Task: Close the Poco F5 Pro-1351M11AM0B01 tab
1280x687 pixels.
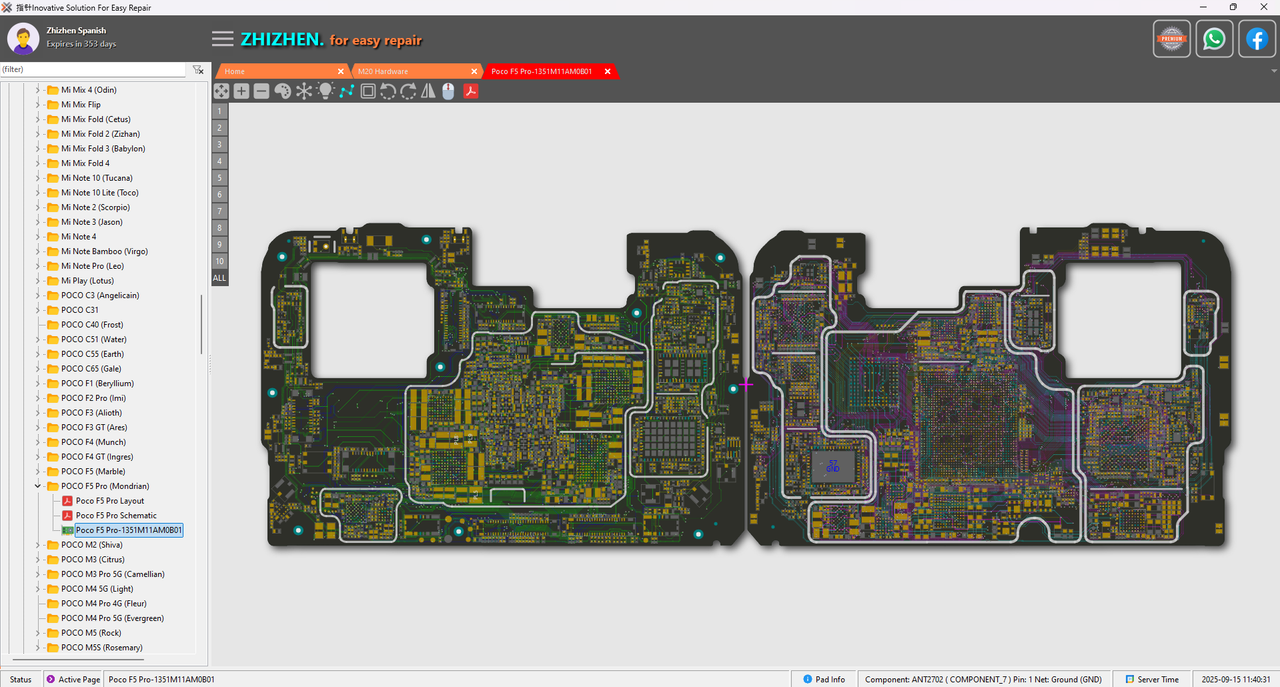Action: click(x=609, y=72)
